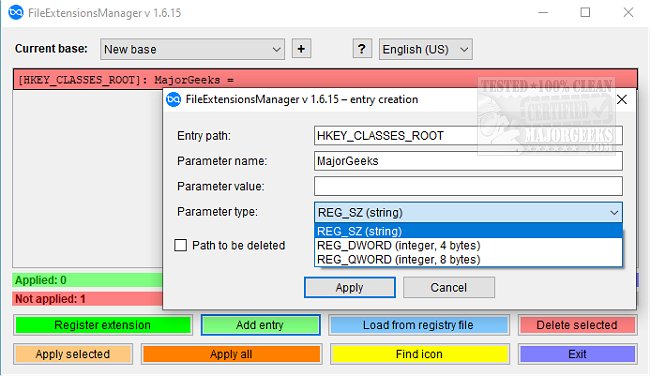Screen dimensions: 650x376
Task: Choose REG_DWORD (integer, 4 bytes) option
Action: coord(468,245)
